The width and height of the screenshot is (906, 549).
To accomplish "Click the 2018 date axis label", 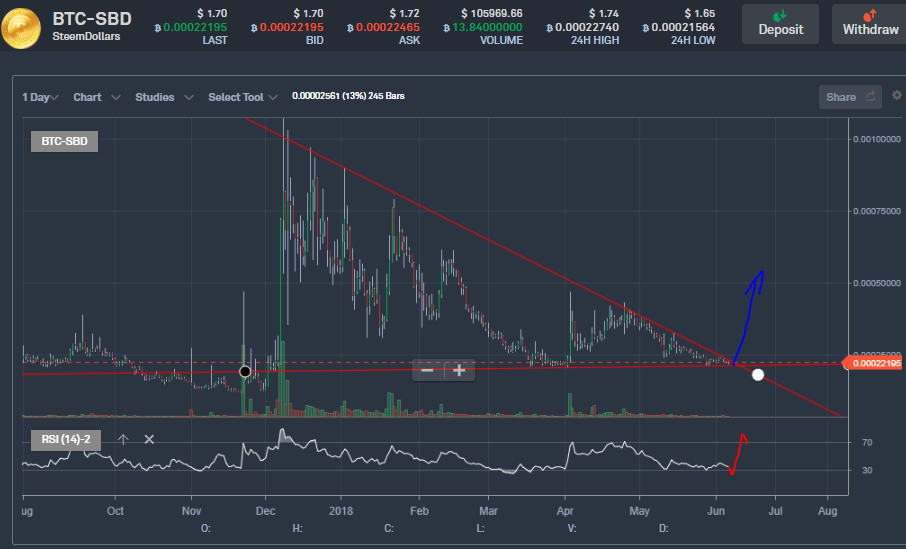I will [x=341, y=511].
